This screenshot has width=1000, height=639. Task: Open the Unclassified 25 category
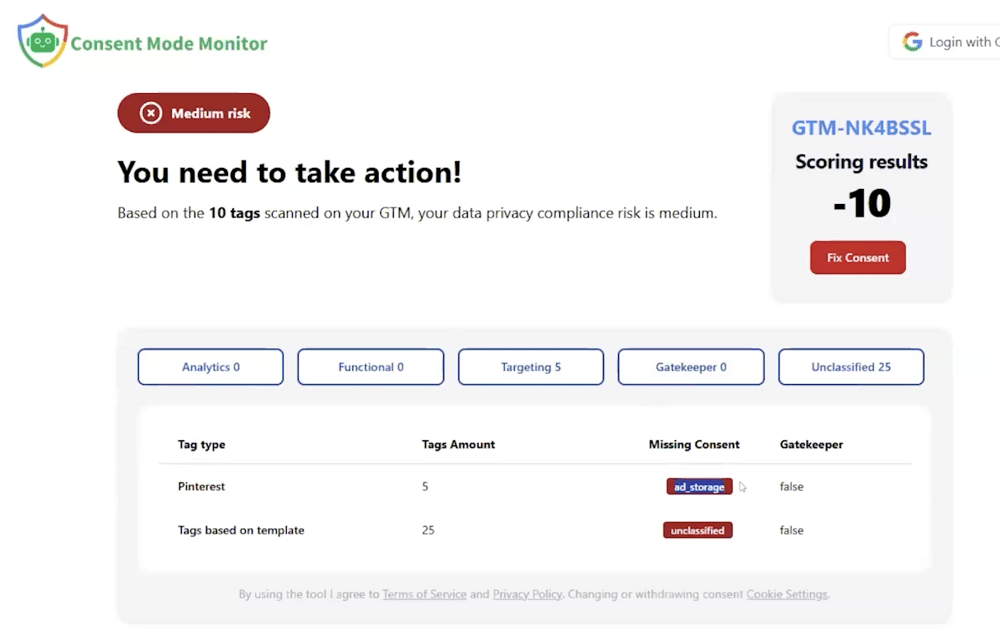click(x=851, y=367)
